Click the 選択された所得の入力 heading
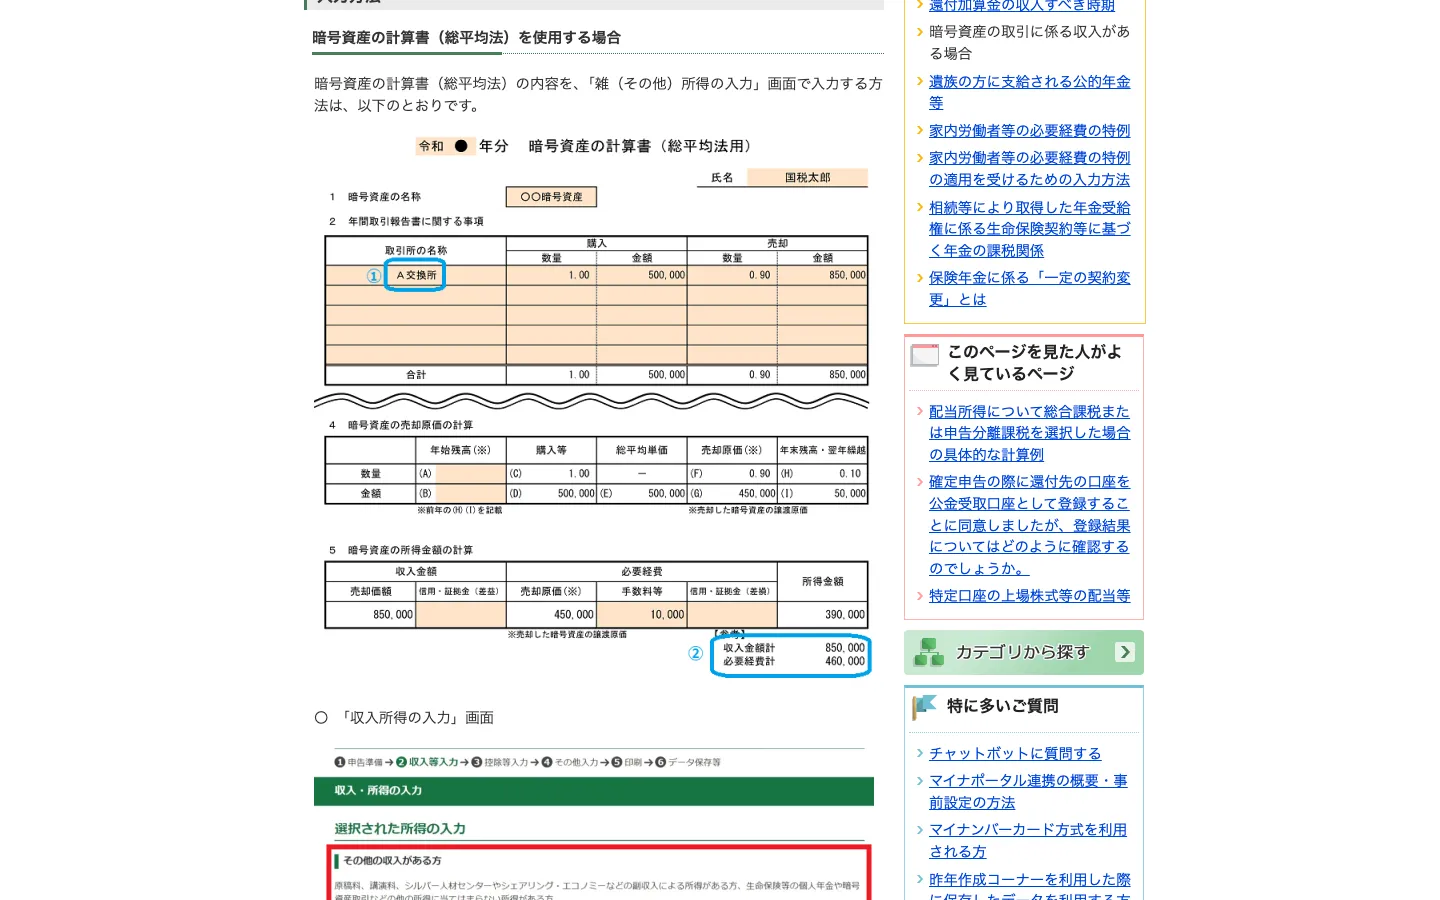Image resolution: width=1440 pixels, height=900 pixels. point(400,829)
